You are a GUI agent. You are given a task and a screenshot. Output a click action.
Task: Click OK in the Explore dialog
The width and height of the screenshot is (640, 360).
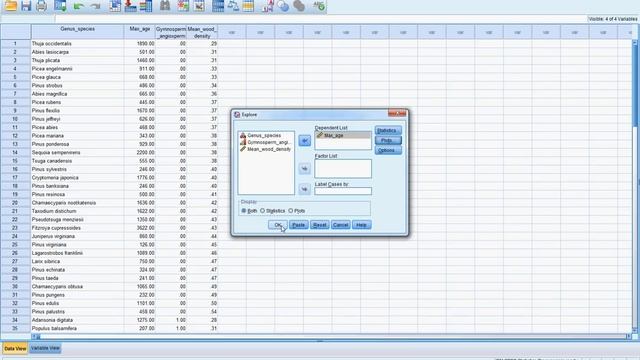(278, 225)
